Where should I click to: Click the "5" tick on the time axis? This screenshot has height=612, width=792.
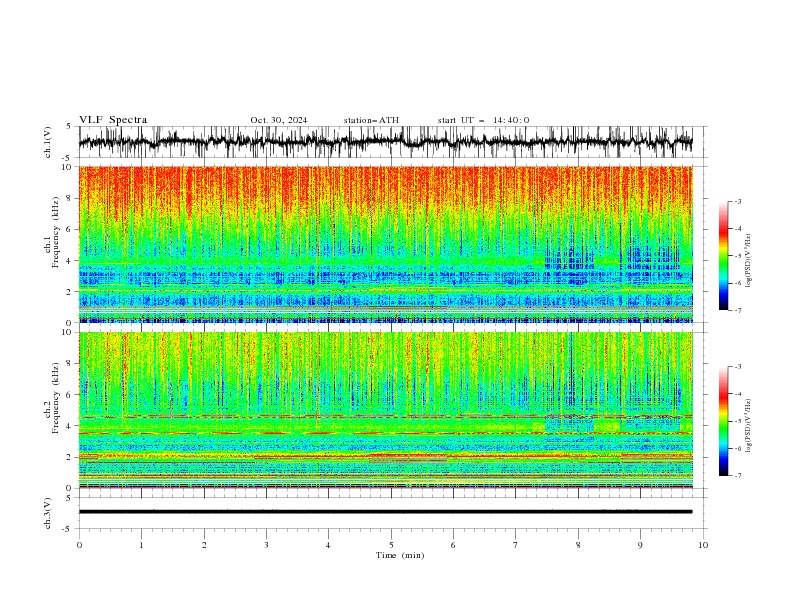(x=391, y=545)
